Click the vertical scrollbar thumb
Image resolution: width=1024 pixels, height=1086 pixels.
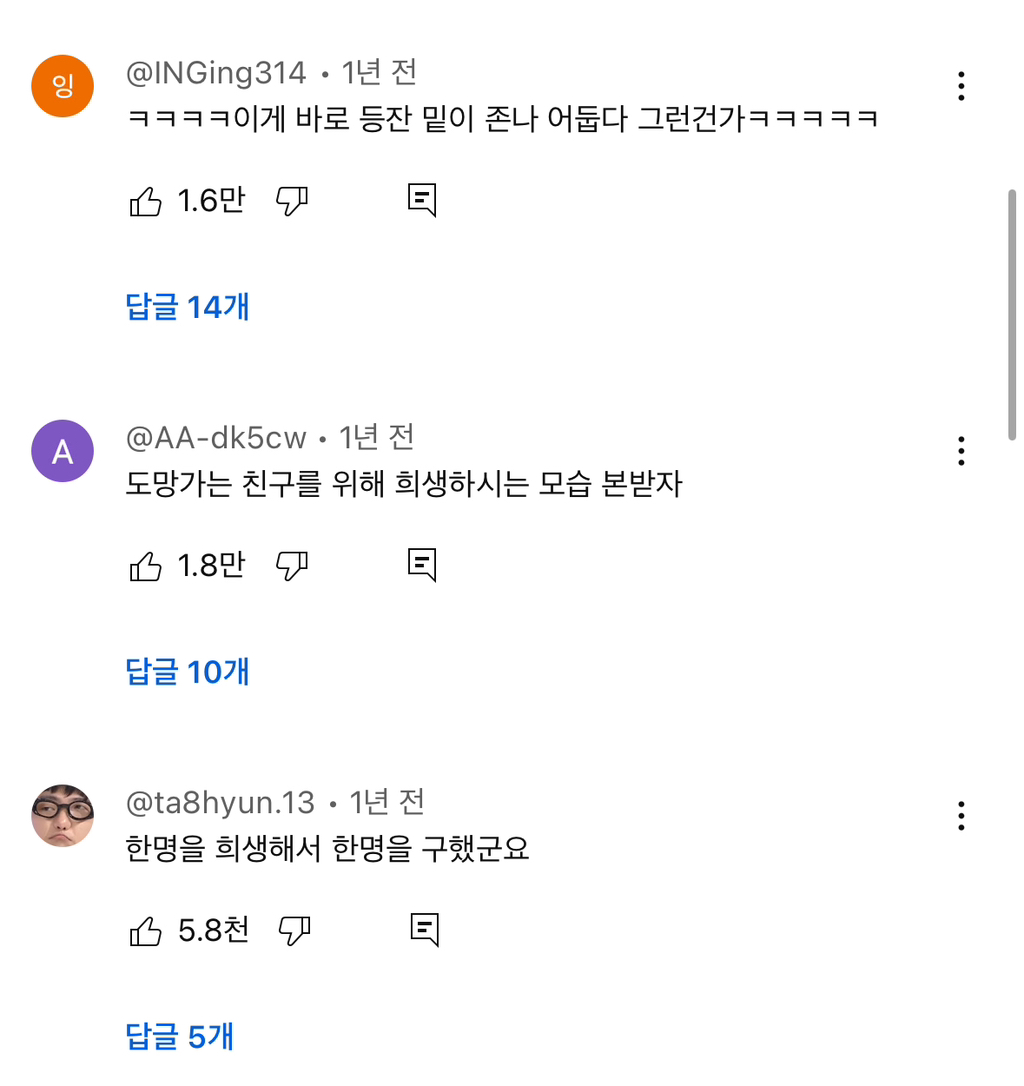pyautogui.click(x=1012, y=315)
